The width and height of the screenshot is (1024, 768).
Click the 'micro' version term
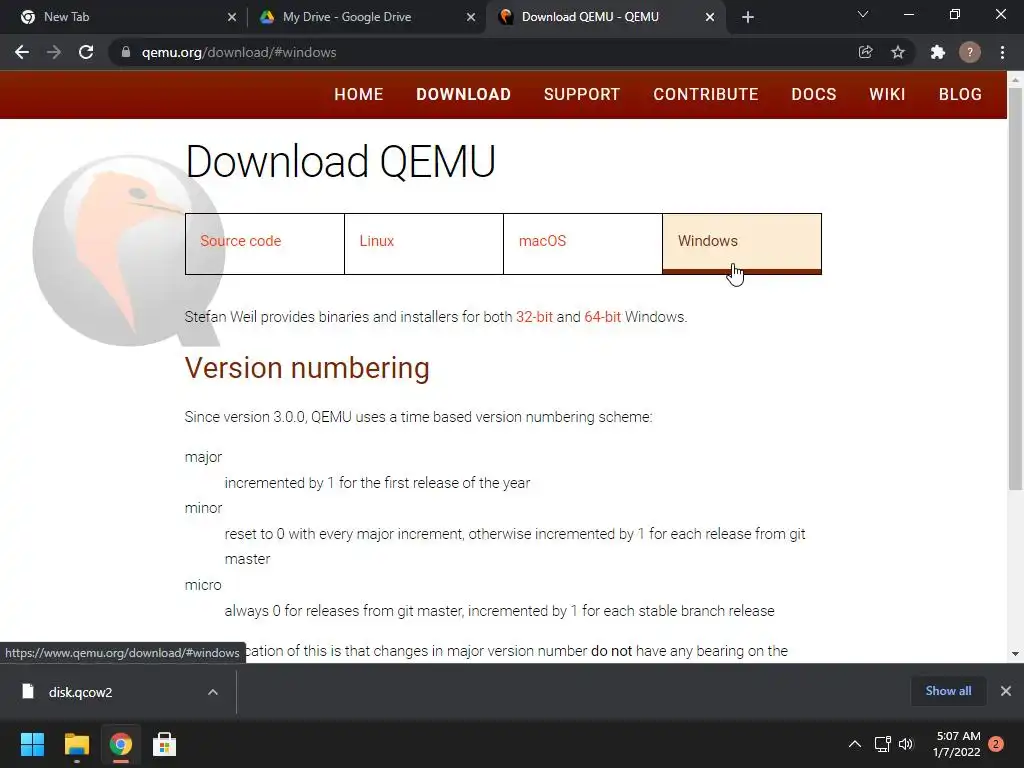203,585
